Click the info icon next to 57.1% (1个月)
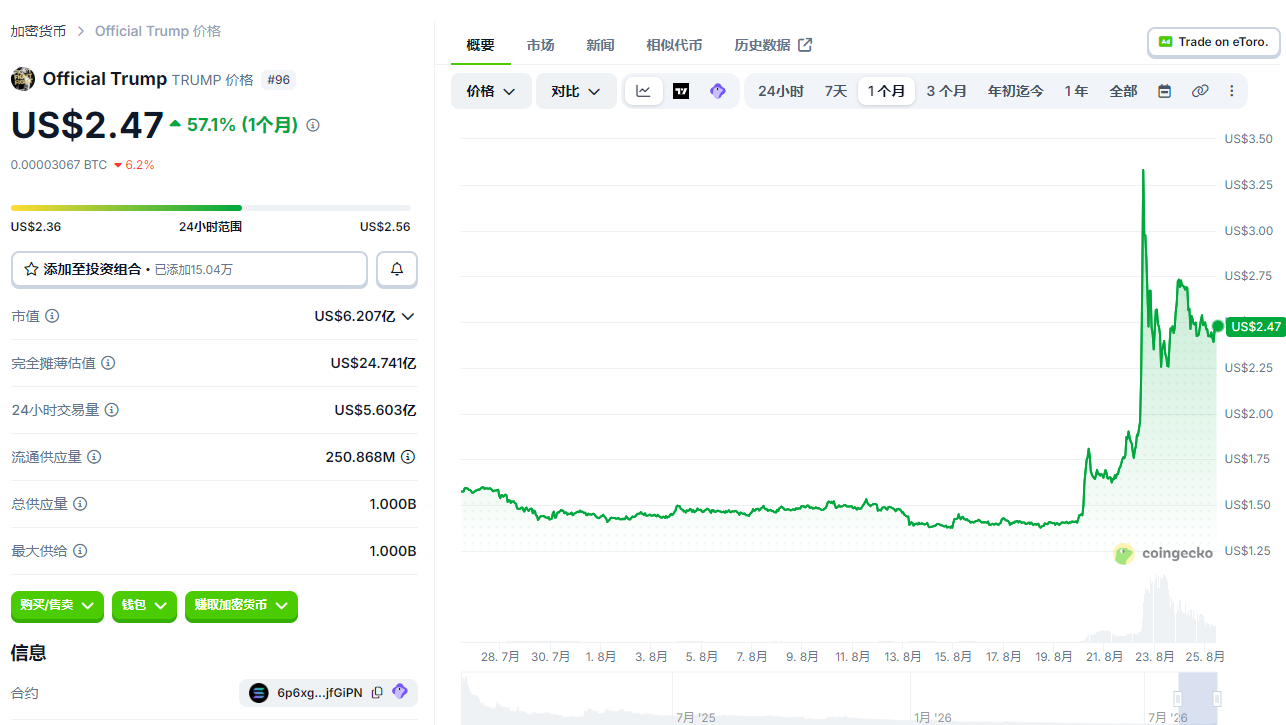This screenshot has width=1286, height=725. tap(313, 126)
